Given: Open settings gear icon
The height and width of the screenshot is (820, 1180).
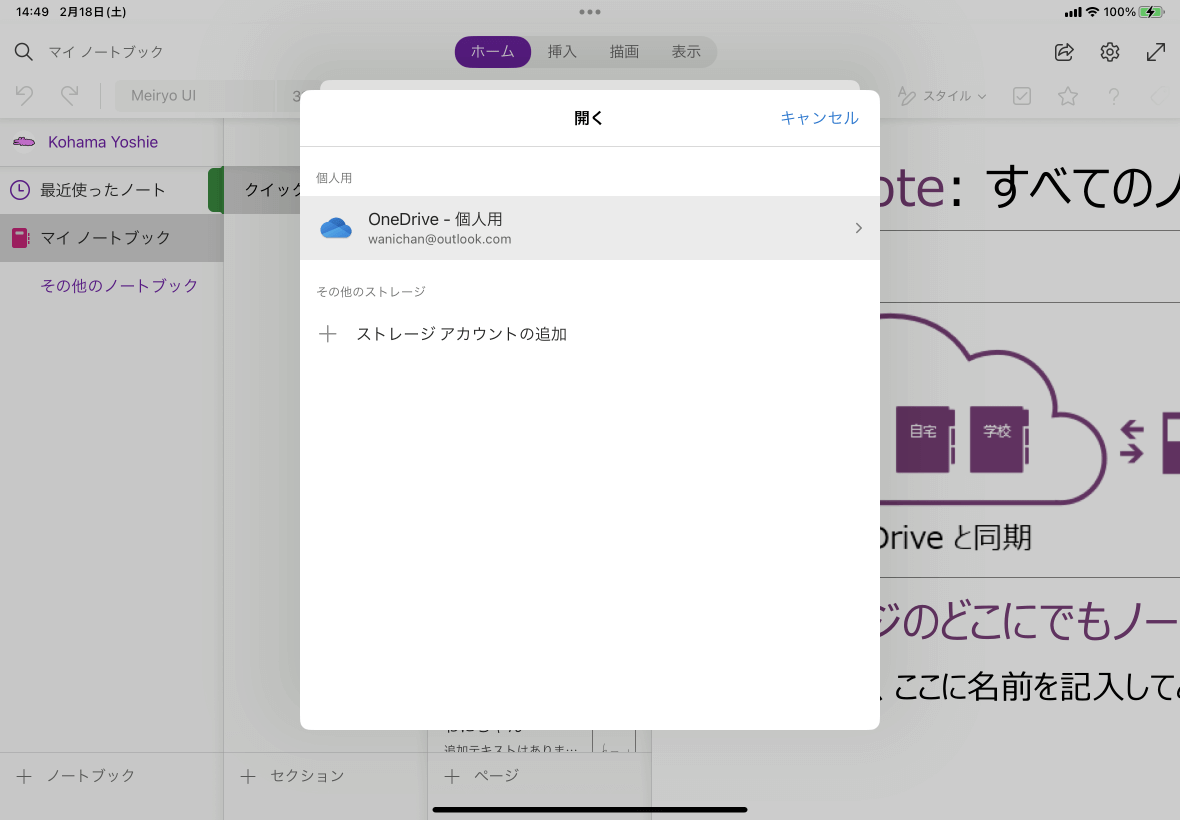Looking at the screenshot, I should (x=1110, y=52).
